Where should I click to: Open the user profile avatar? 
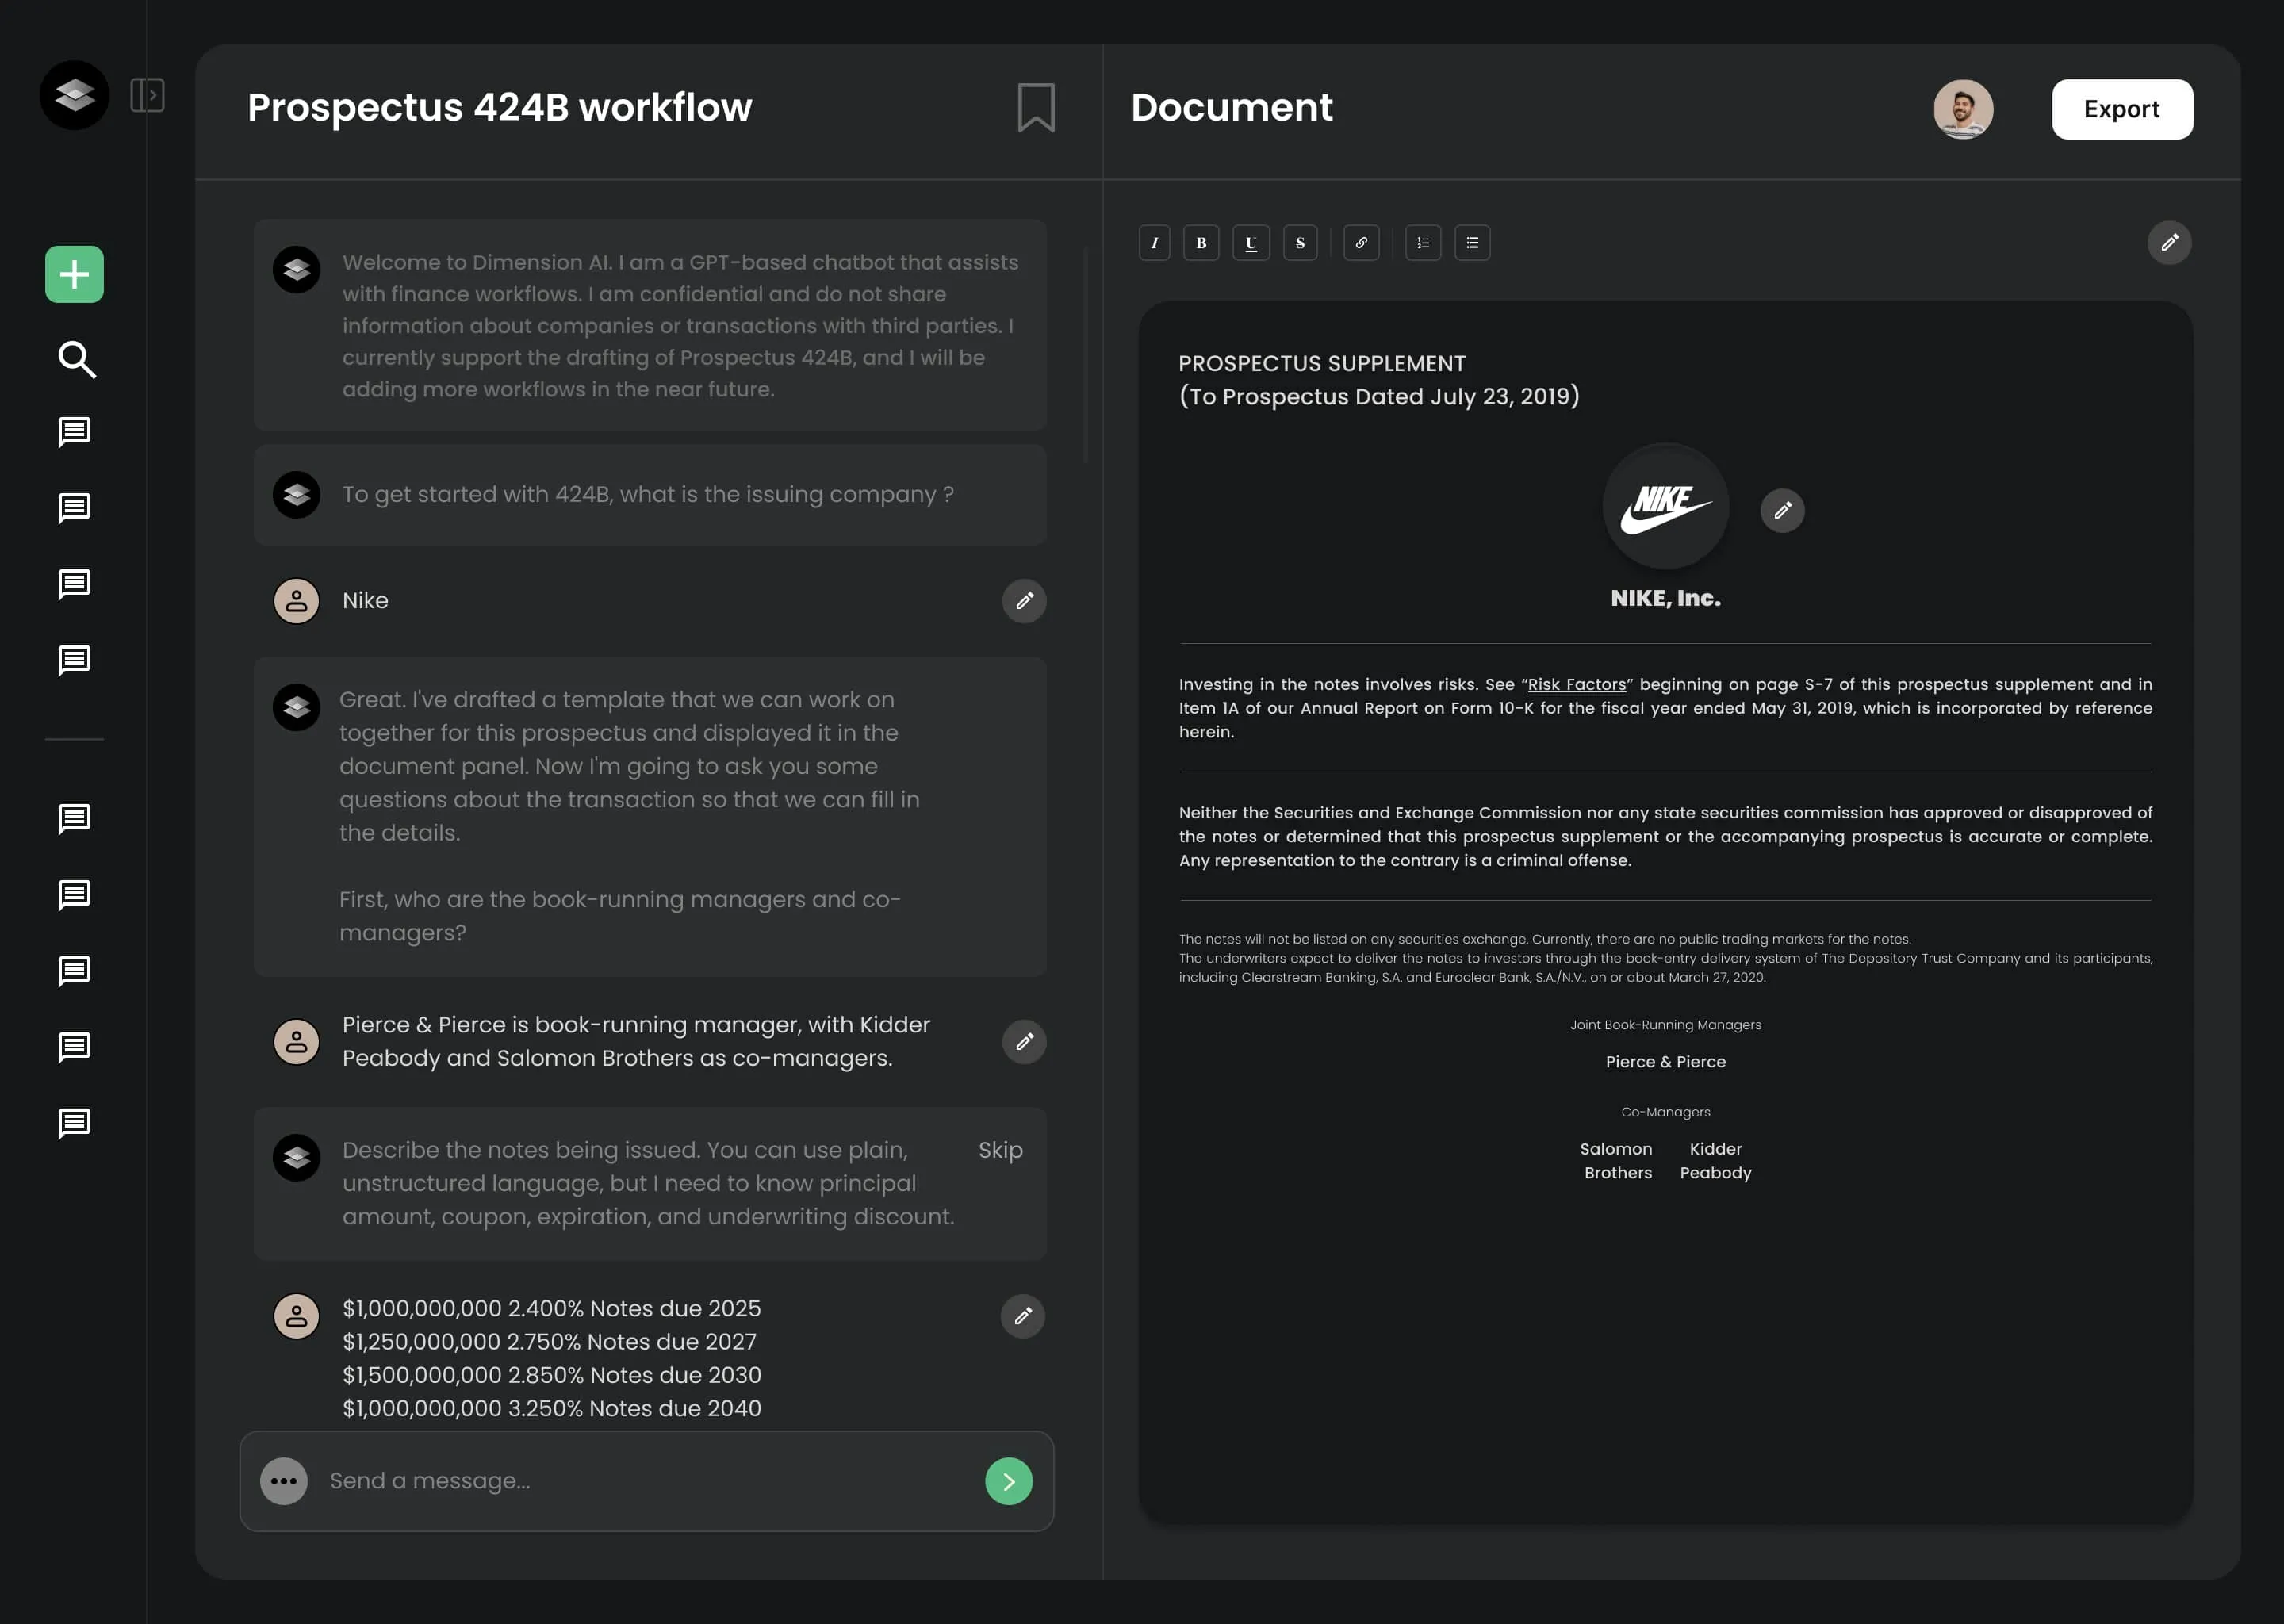click(x=1963, y=109)
